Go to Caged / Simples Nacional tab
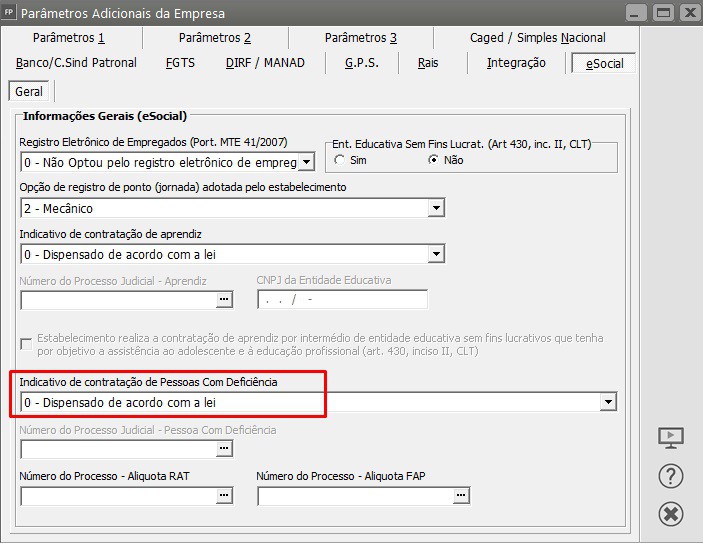Screen dimensions: 703x543 coord(538,38)
